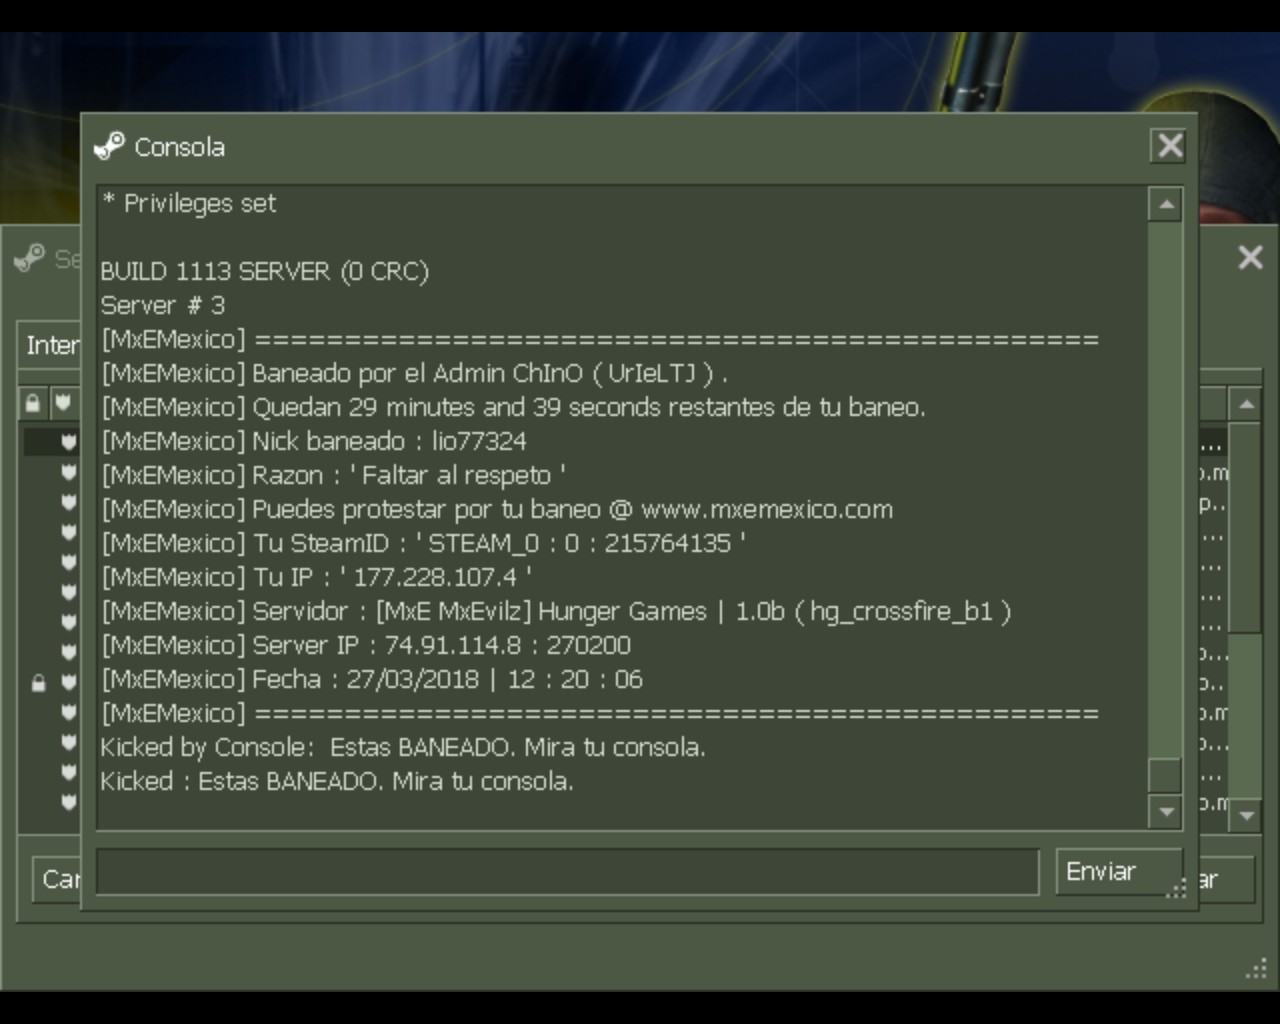Select the last visible server row shield icon
This screenshot has height=1024, width=1280.
click(68, 801)
